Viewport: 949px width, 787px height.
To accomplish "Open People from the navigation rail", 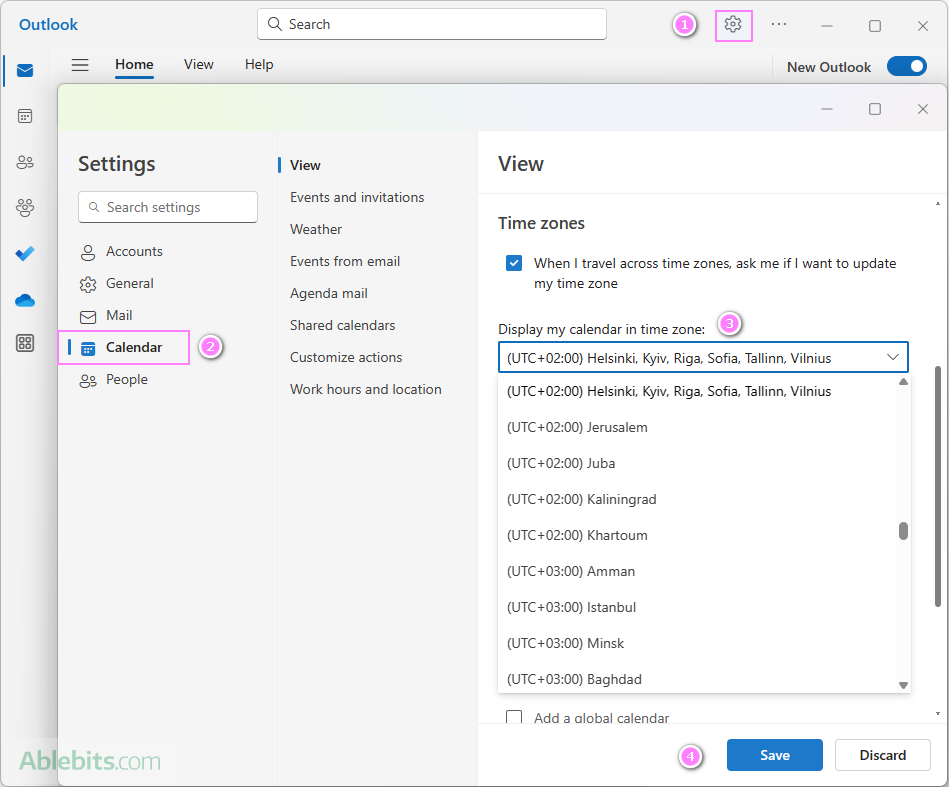I will coord(25,162).
